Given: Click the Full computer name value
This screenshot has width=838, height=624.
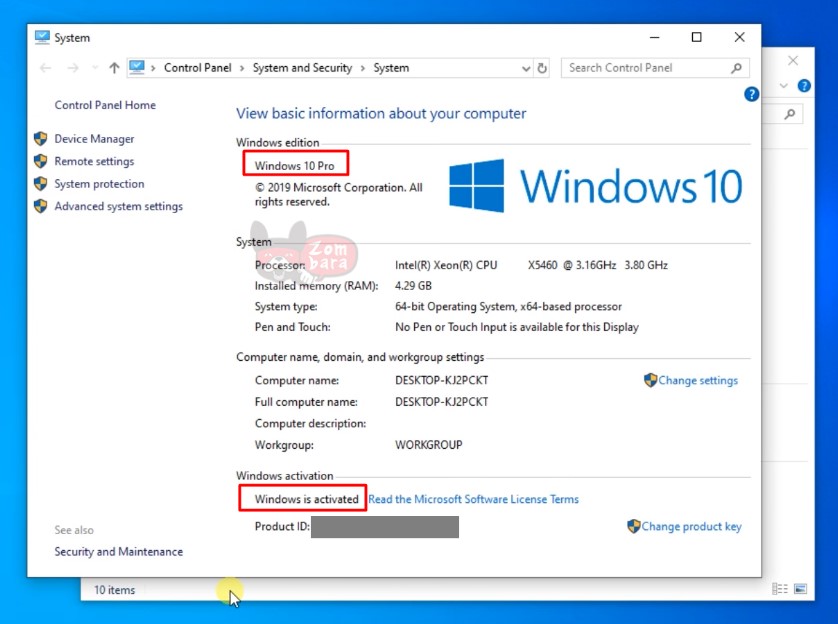Looking at the screenshot, I should point(441,402).
